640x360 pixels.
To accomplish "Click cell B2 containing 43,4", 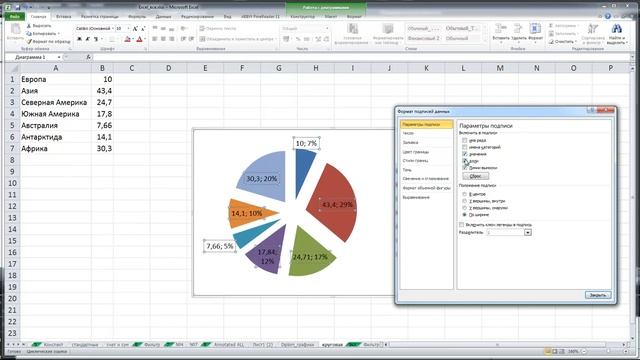I will [x=102, y=91].
